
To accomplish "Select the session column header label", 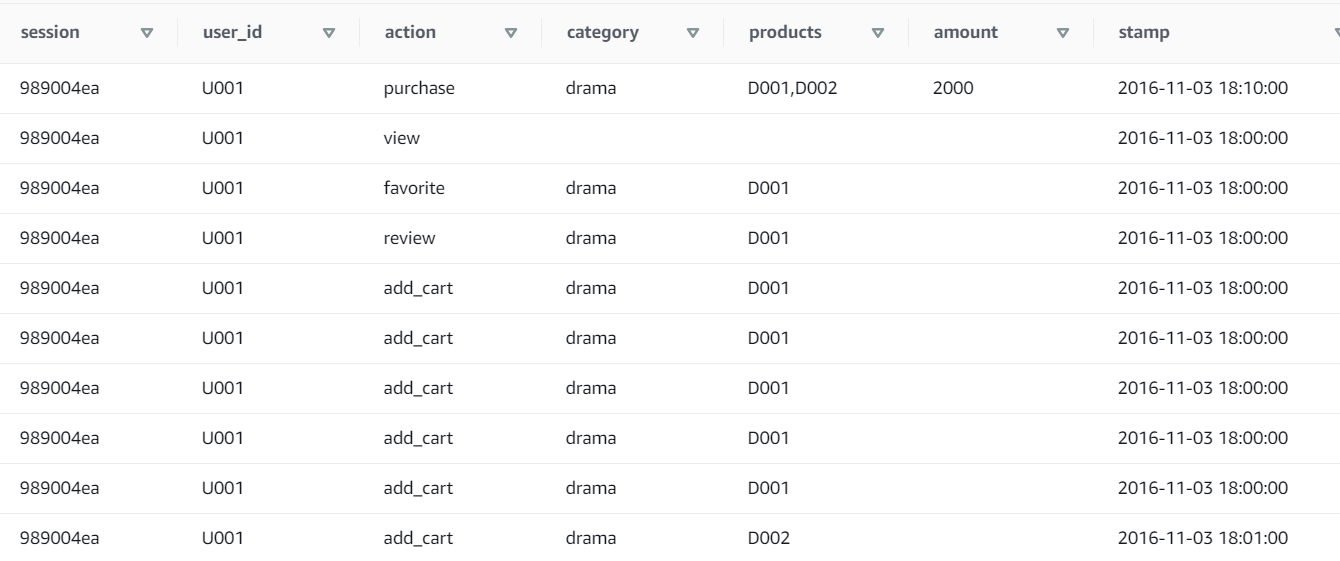I will pyautogui.click(x=50, y=32).
